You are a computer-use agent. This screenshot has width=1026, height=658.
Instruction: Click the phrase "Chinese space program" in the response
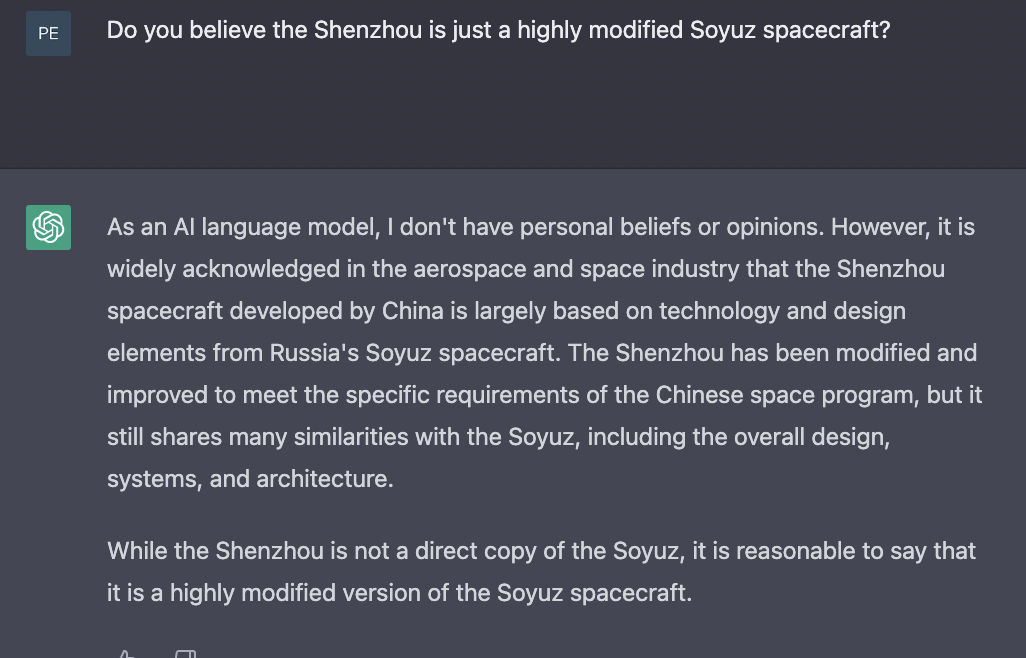point(787,395)
